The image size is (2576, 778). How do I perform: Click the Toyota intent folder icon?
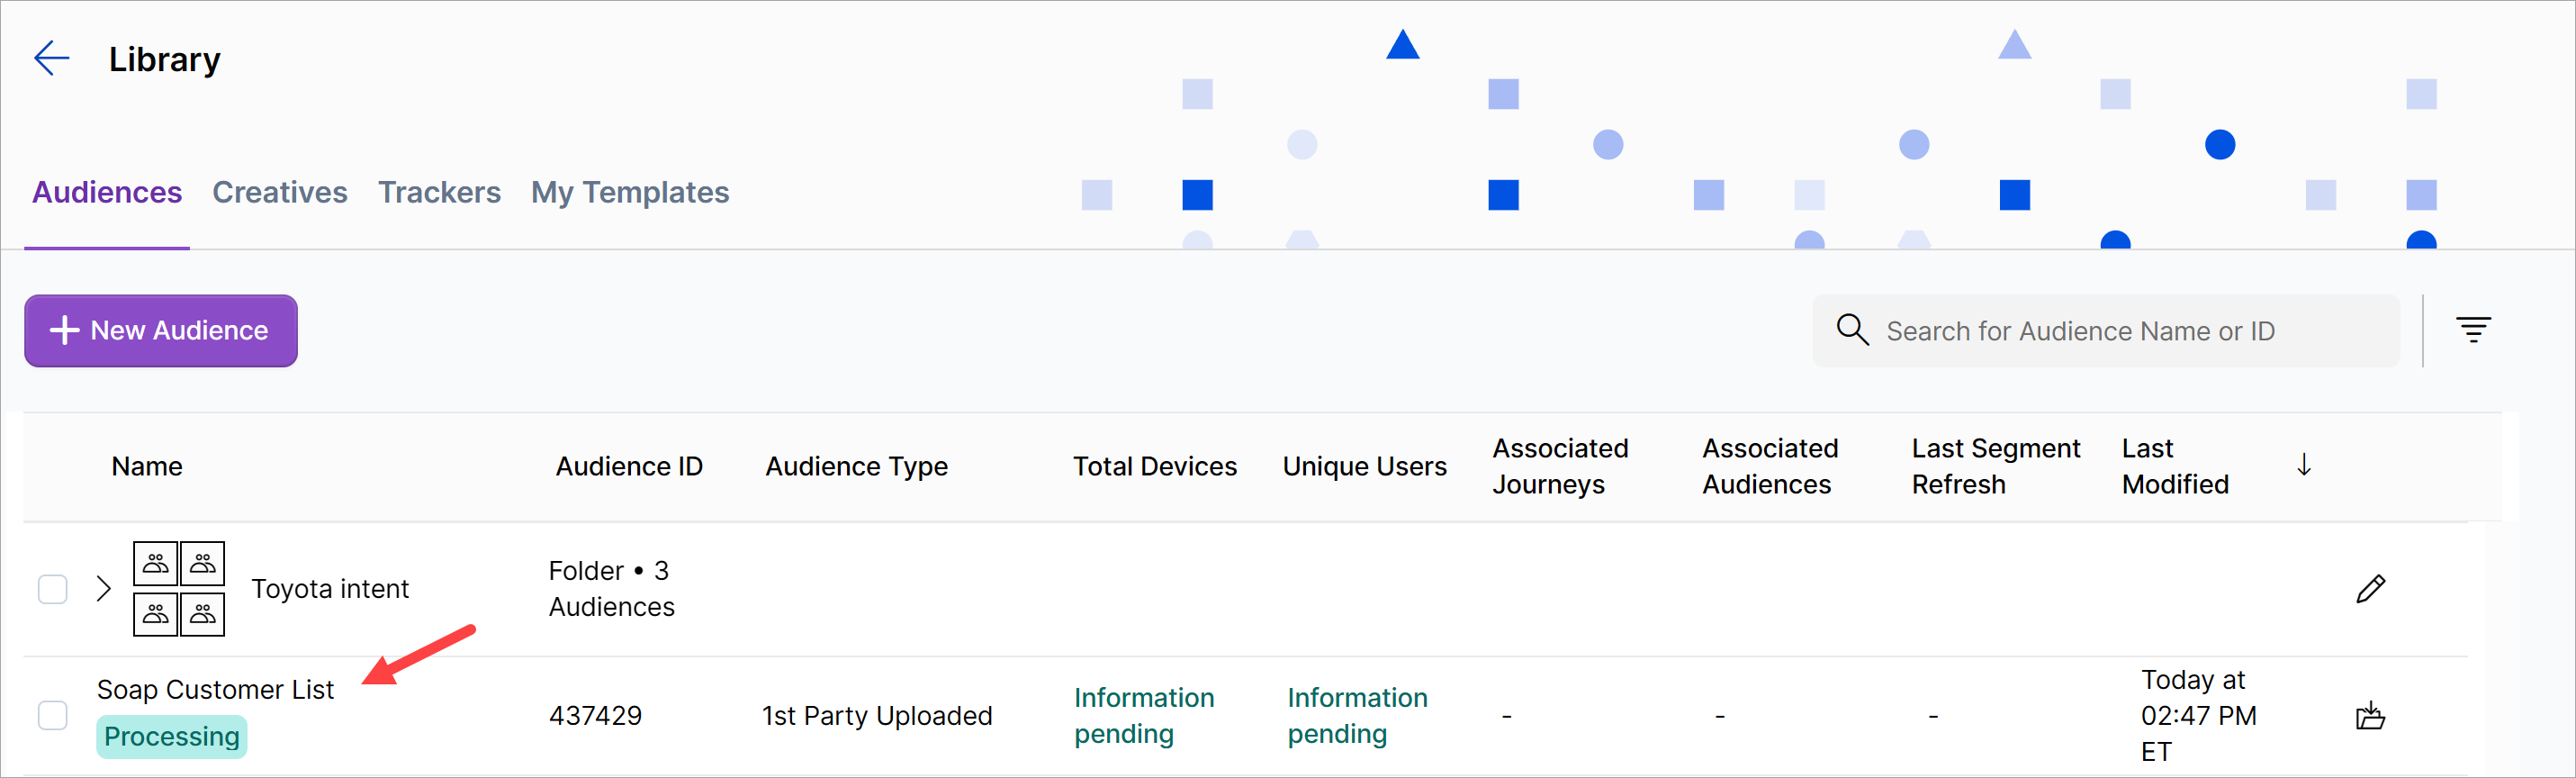point(179,589)
